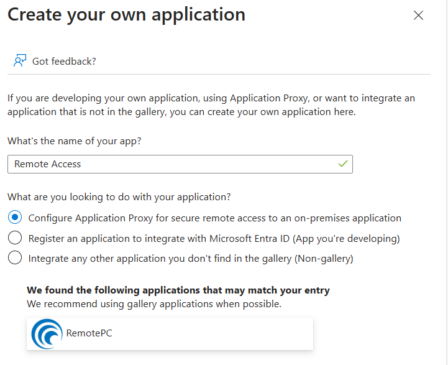Click the We found the following applications heading
Image resolution: width=448 pixels, height=365 pixels.
coord(178,290)
